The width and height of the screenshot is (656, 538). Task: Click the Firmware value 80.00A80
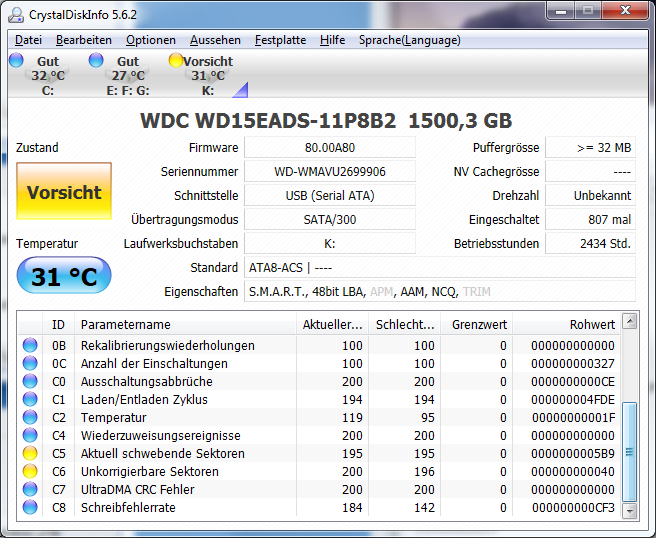pyautogui.click(x=330, y=148)
